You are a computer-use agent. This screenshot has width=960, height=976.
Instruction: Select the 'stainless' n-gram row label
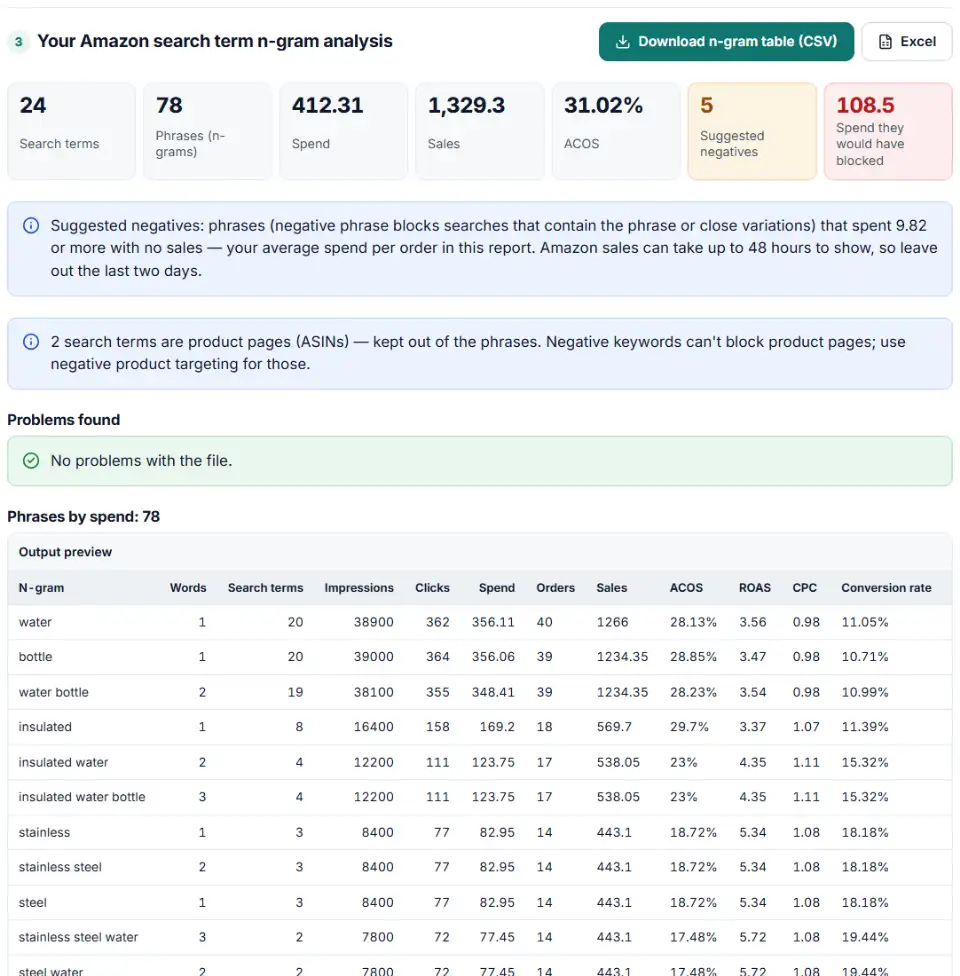point(44,832)
